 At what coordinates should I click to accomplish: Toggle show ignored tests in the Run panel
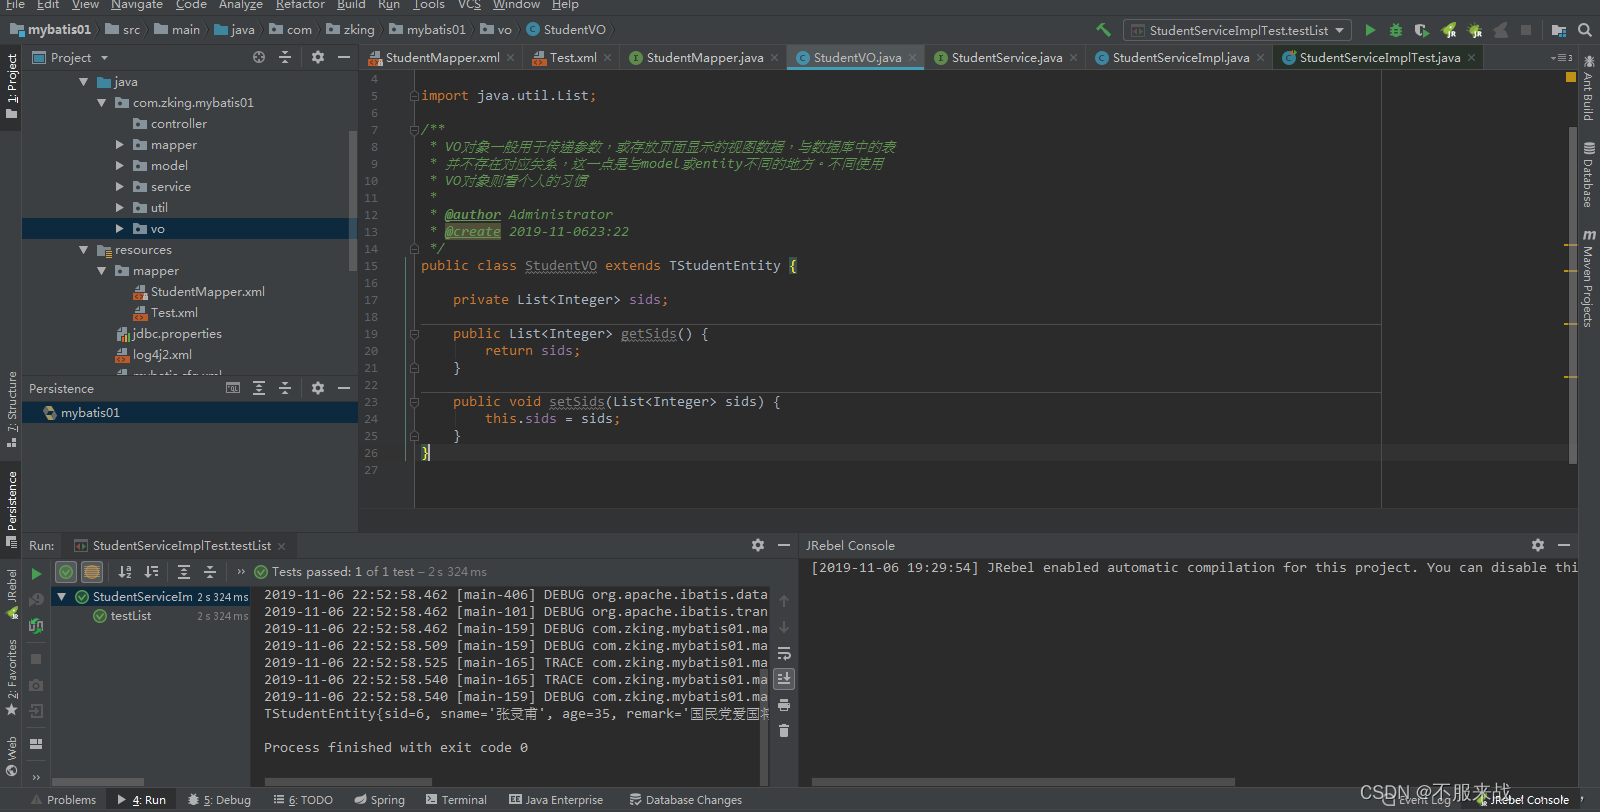(92, 572)
